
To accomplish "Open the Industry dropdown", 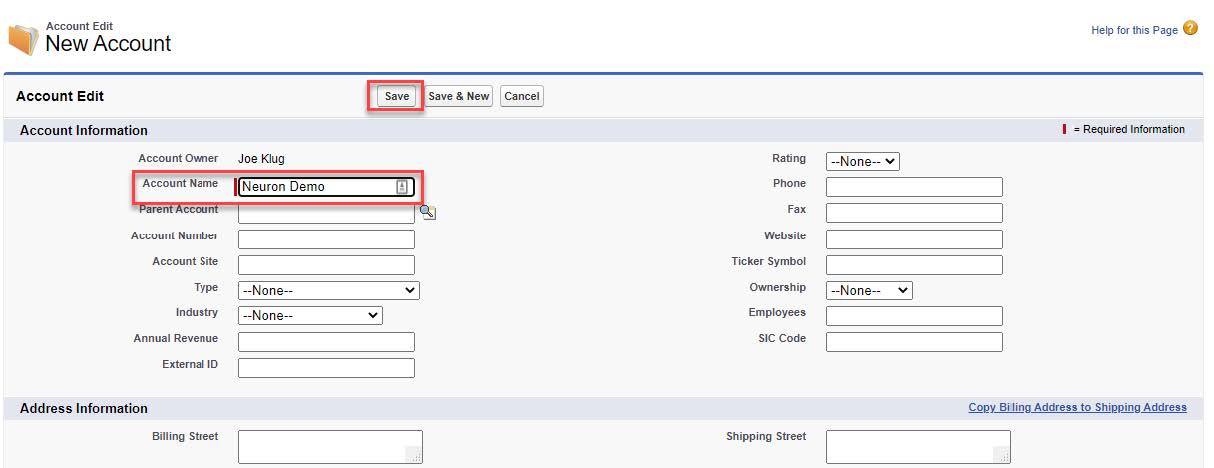I will tap(310, 315).
